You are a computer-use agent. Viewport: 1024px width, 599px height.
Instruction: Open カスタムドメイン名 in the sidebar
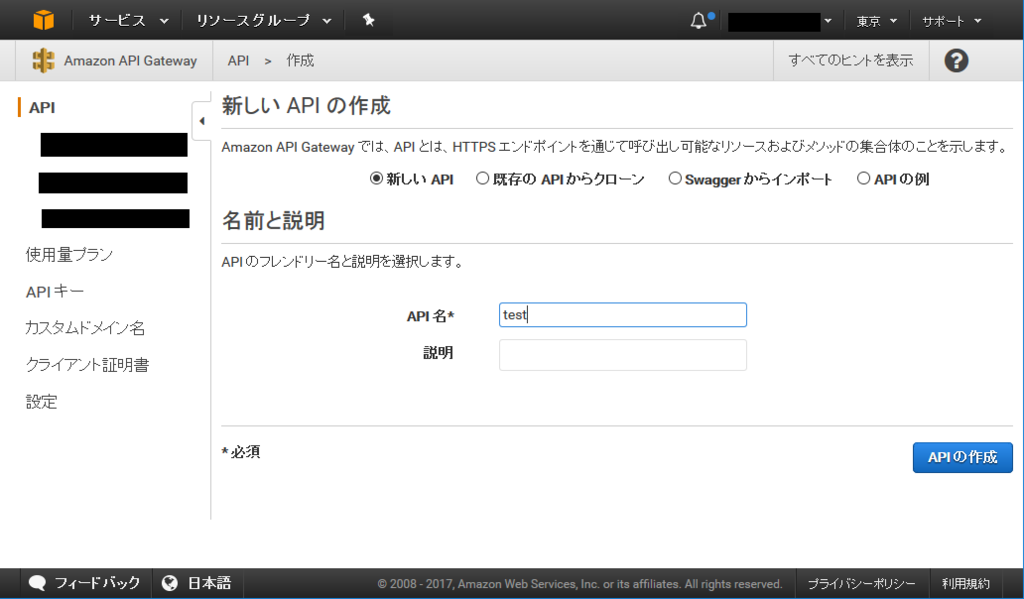[x=85, y=328]
